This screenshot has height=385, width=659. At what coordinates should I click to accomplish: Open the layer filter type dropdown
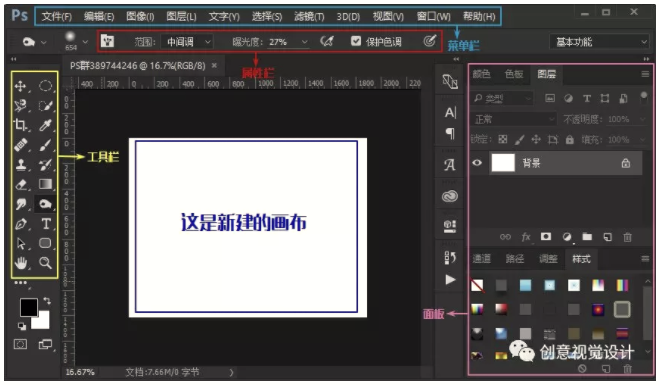(502, 99)
